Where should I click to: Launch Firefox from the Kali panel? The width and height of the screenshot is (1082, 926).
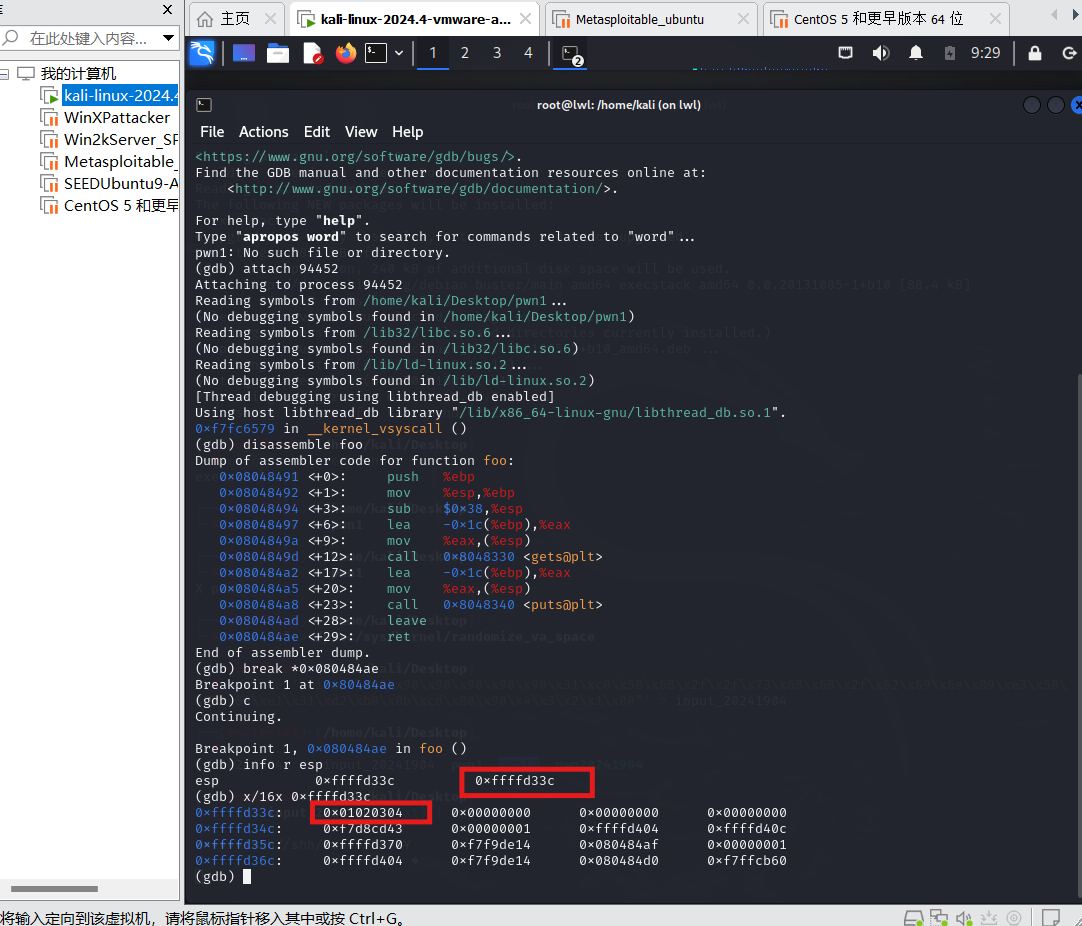[x=346, y=53]
